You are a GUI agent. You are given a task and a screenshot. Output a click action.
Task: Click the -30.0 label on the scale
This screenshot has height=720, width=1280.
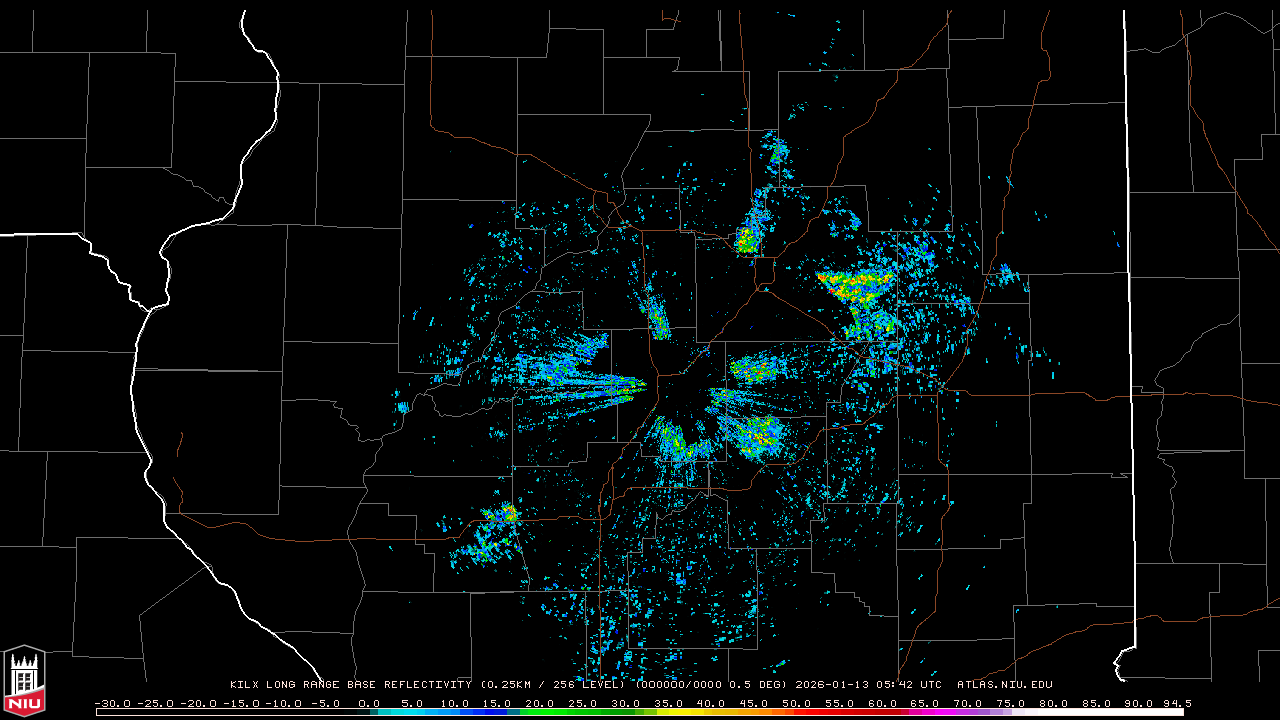click(112, 703)
